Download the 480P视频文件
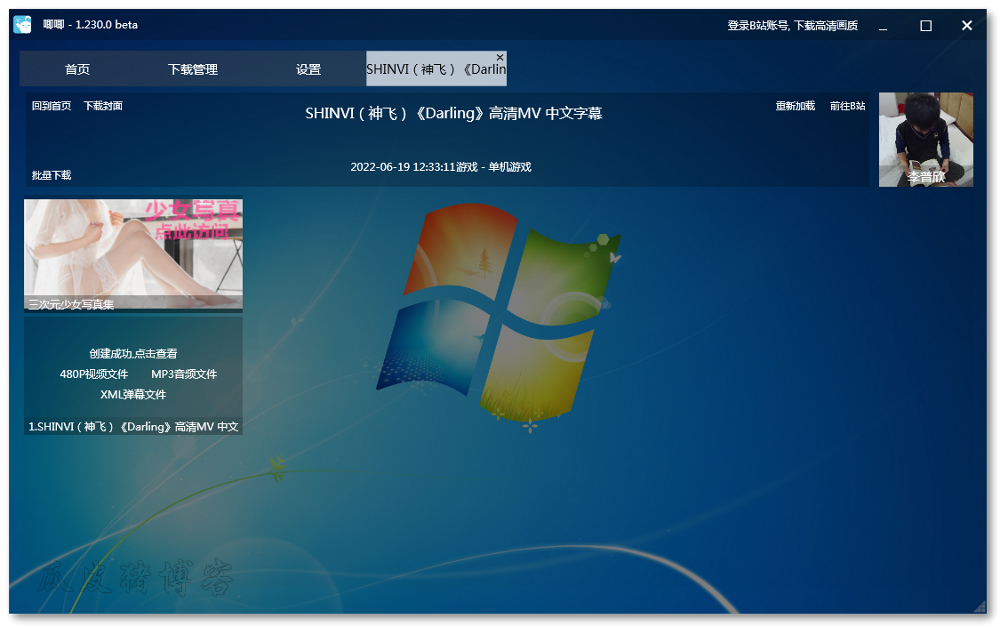Viewport: 1000px width, 627px height. pos(94,374)
